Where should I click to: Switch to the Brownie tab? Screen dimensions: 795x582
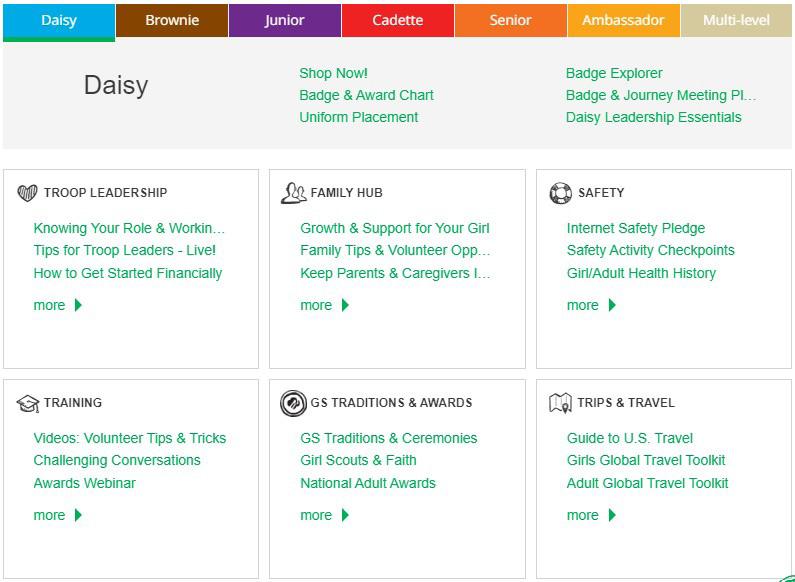(172, 20)
